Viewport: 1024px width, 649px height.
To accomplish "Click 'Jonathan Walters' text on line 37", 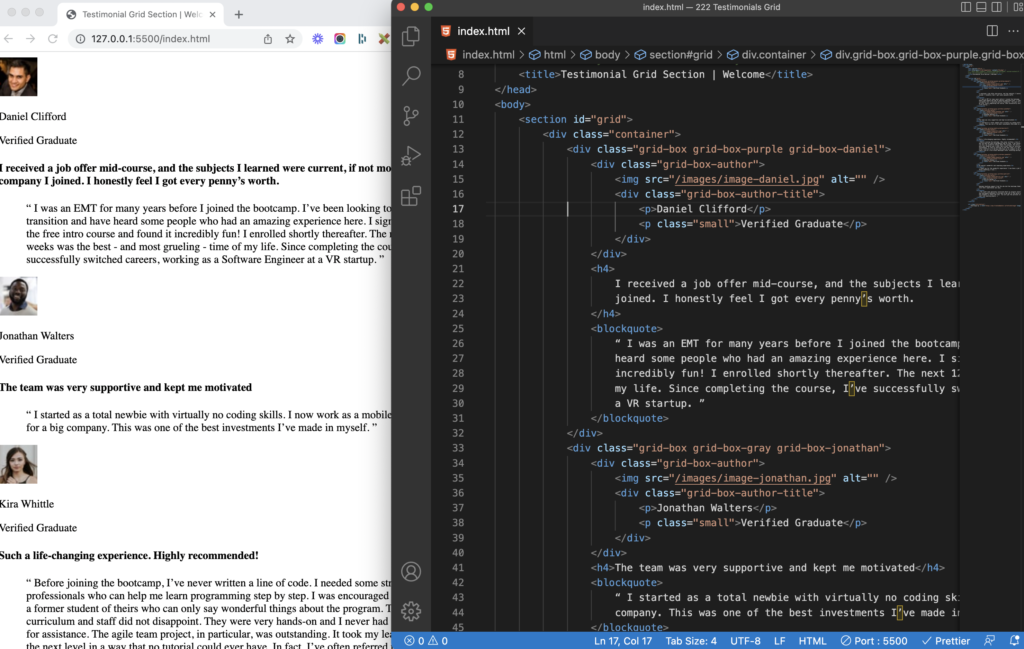I will [x=705, y=508].
